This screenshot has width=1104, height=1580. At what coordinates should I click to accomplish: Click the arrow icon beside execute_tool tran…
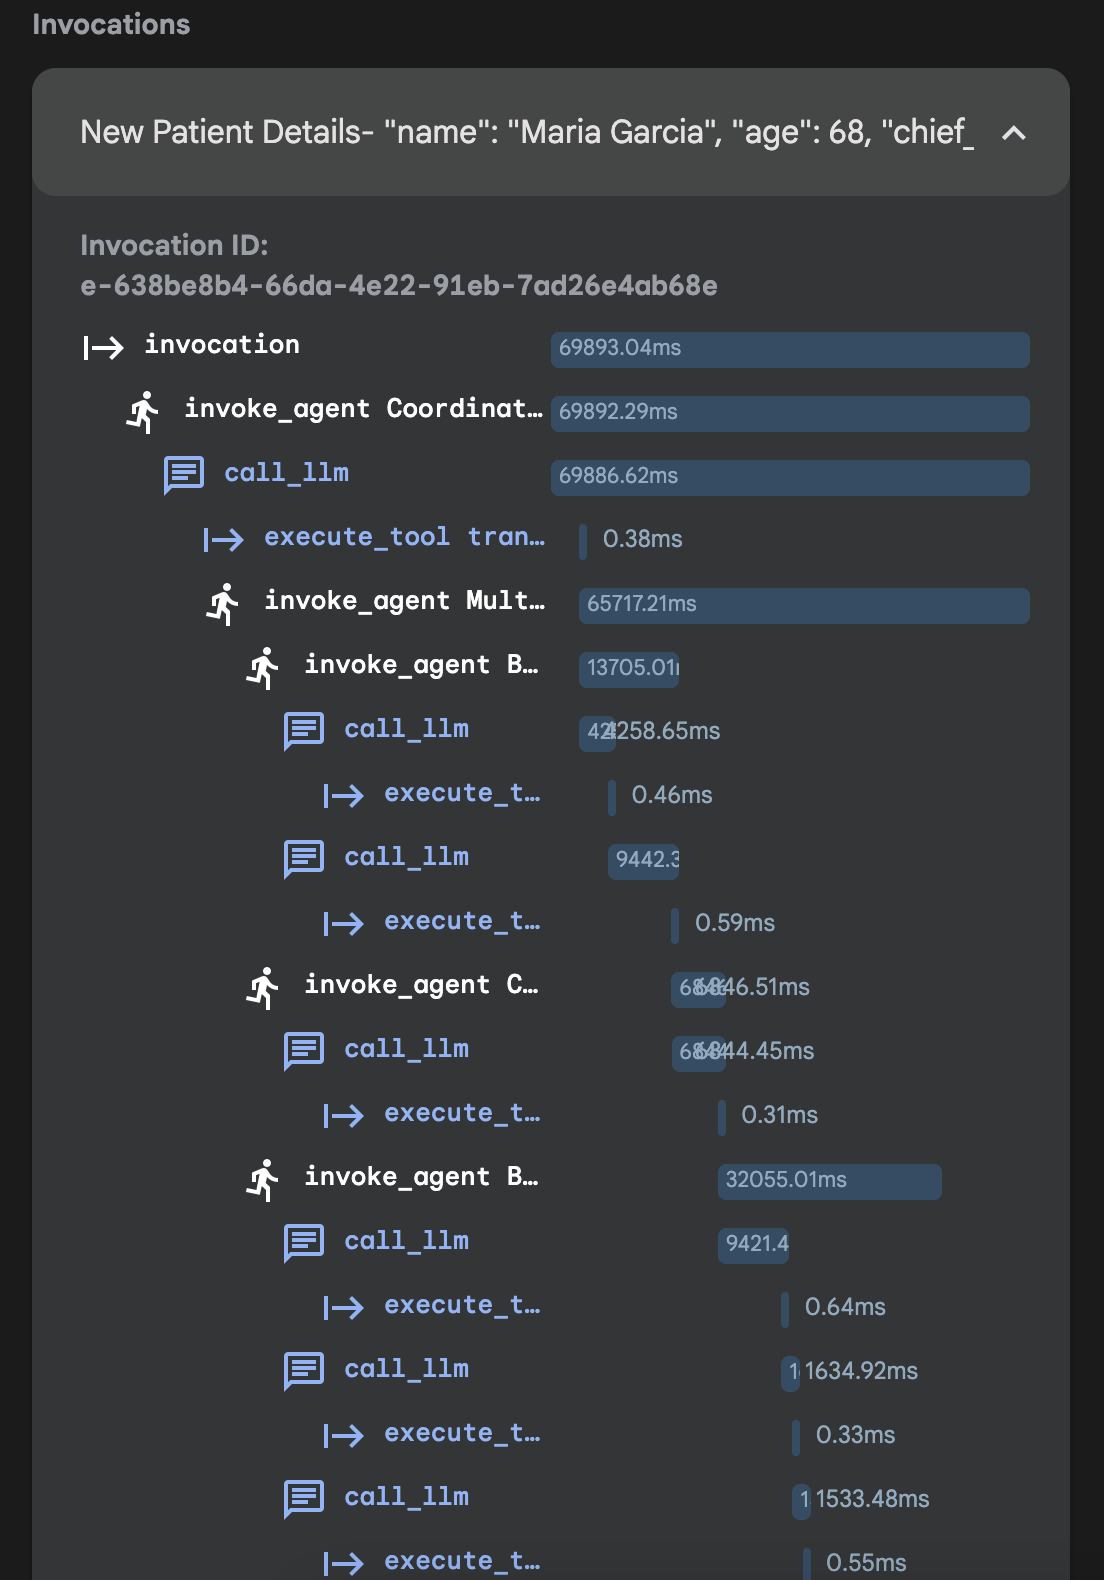[223, 540]
